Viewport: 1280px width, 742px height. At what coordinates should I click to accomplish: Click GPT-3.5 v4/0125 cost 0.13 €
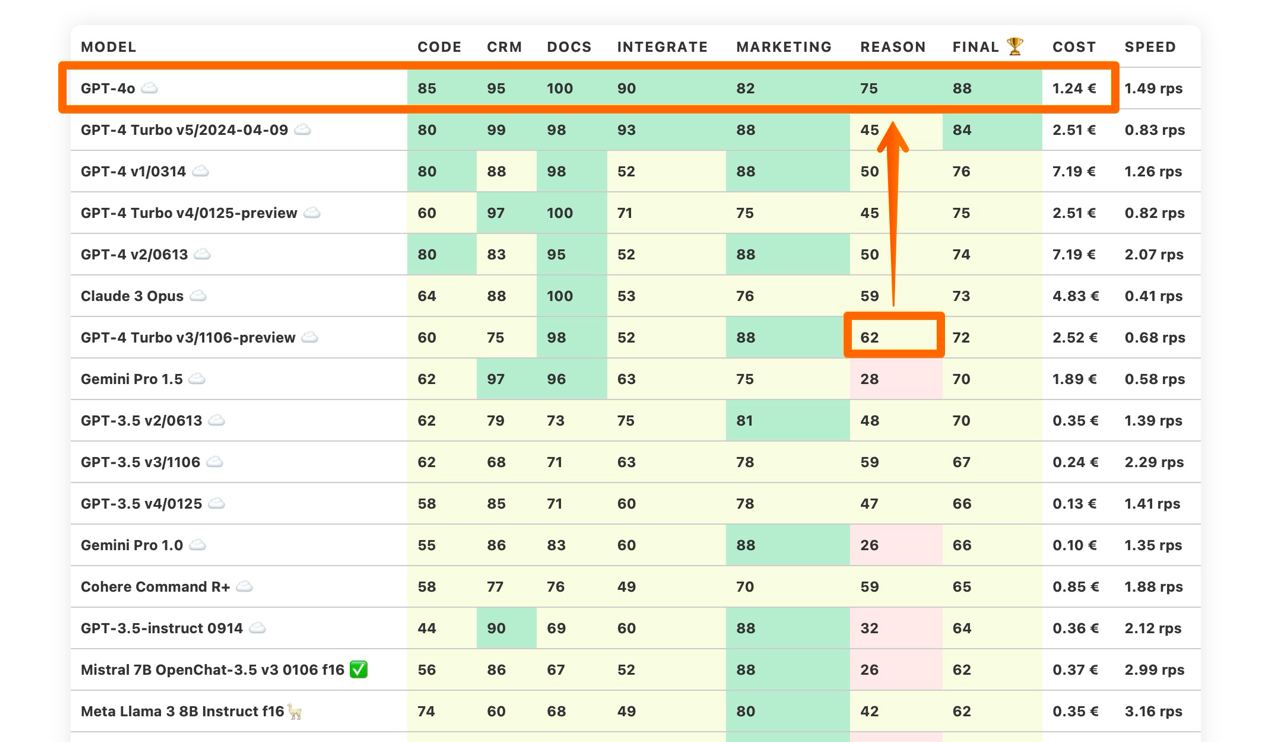point(1074,503)
